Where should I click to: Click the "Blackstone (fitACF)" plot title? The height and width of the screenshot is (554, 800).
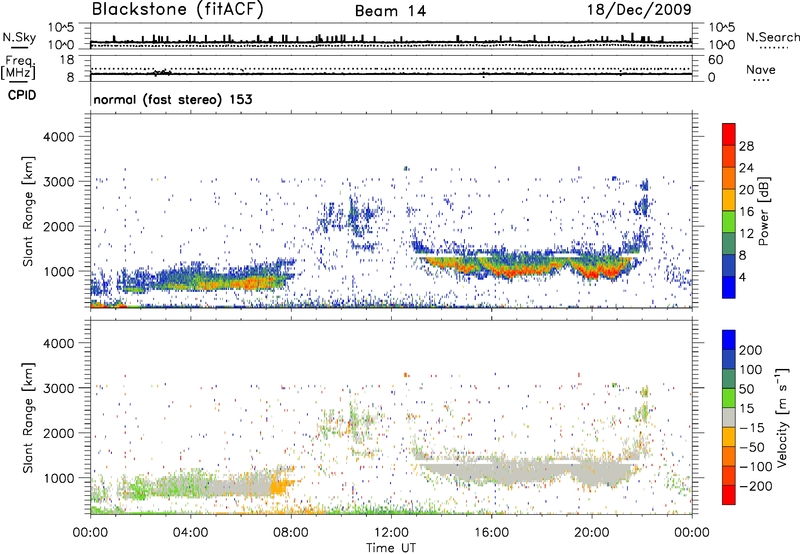(178, 10)
